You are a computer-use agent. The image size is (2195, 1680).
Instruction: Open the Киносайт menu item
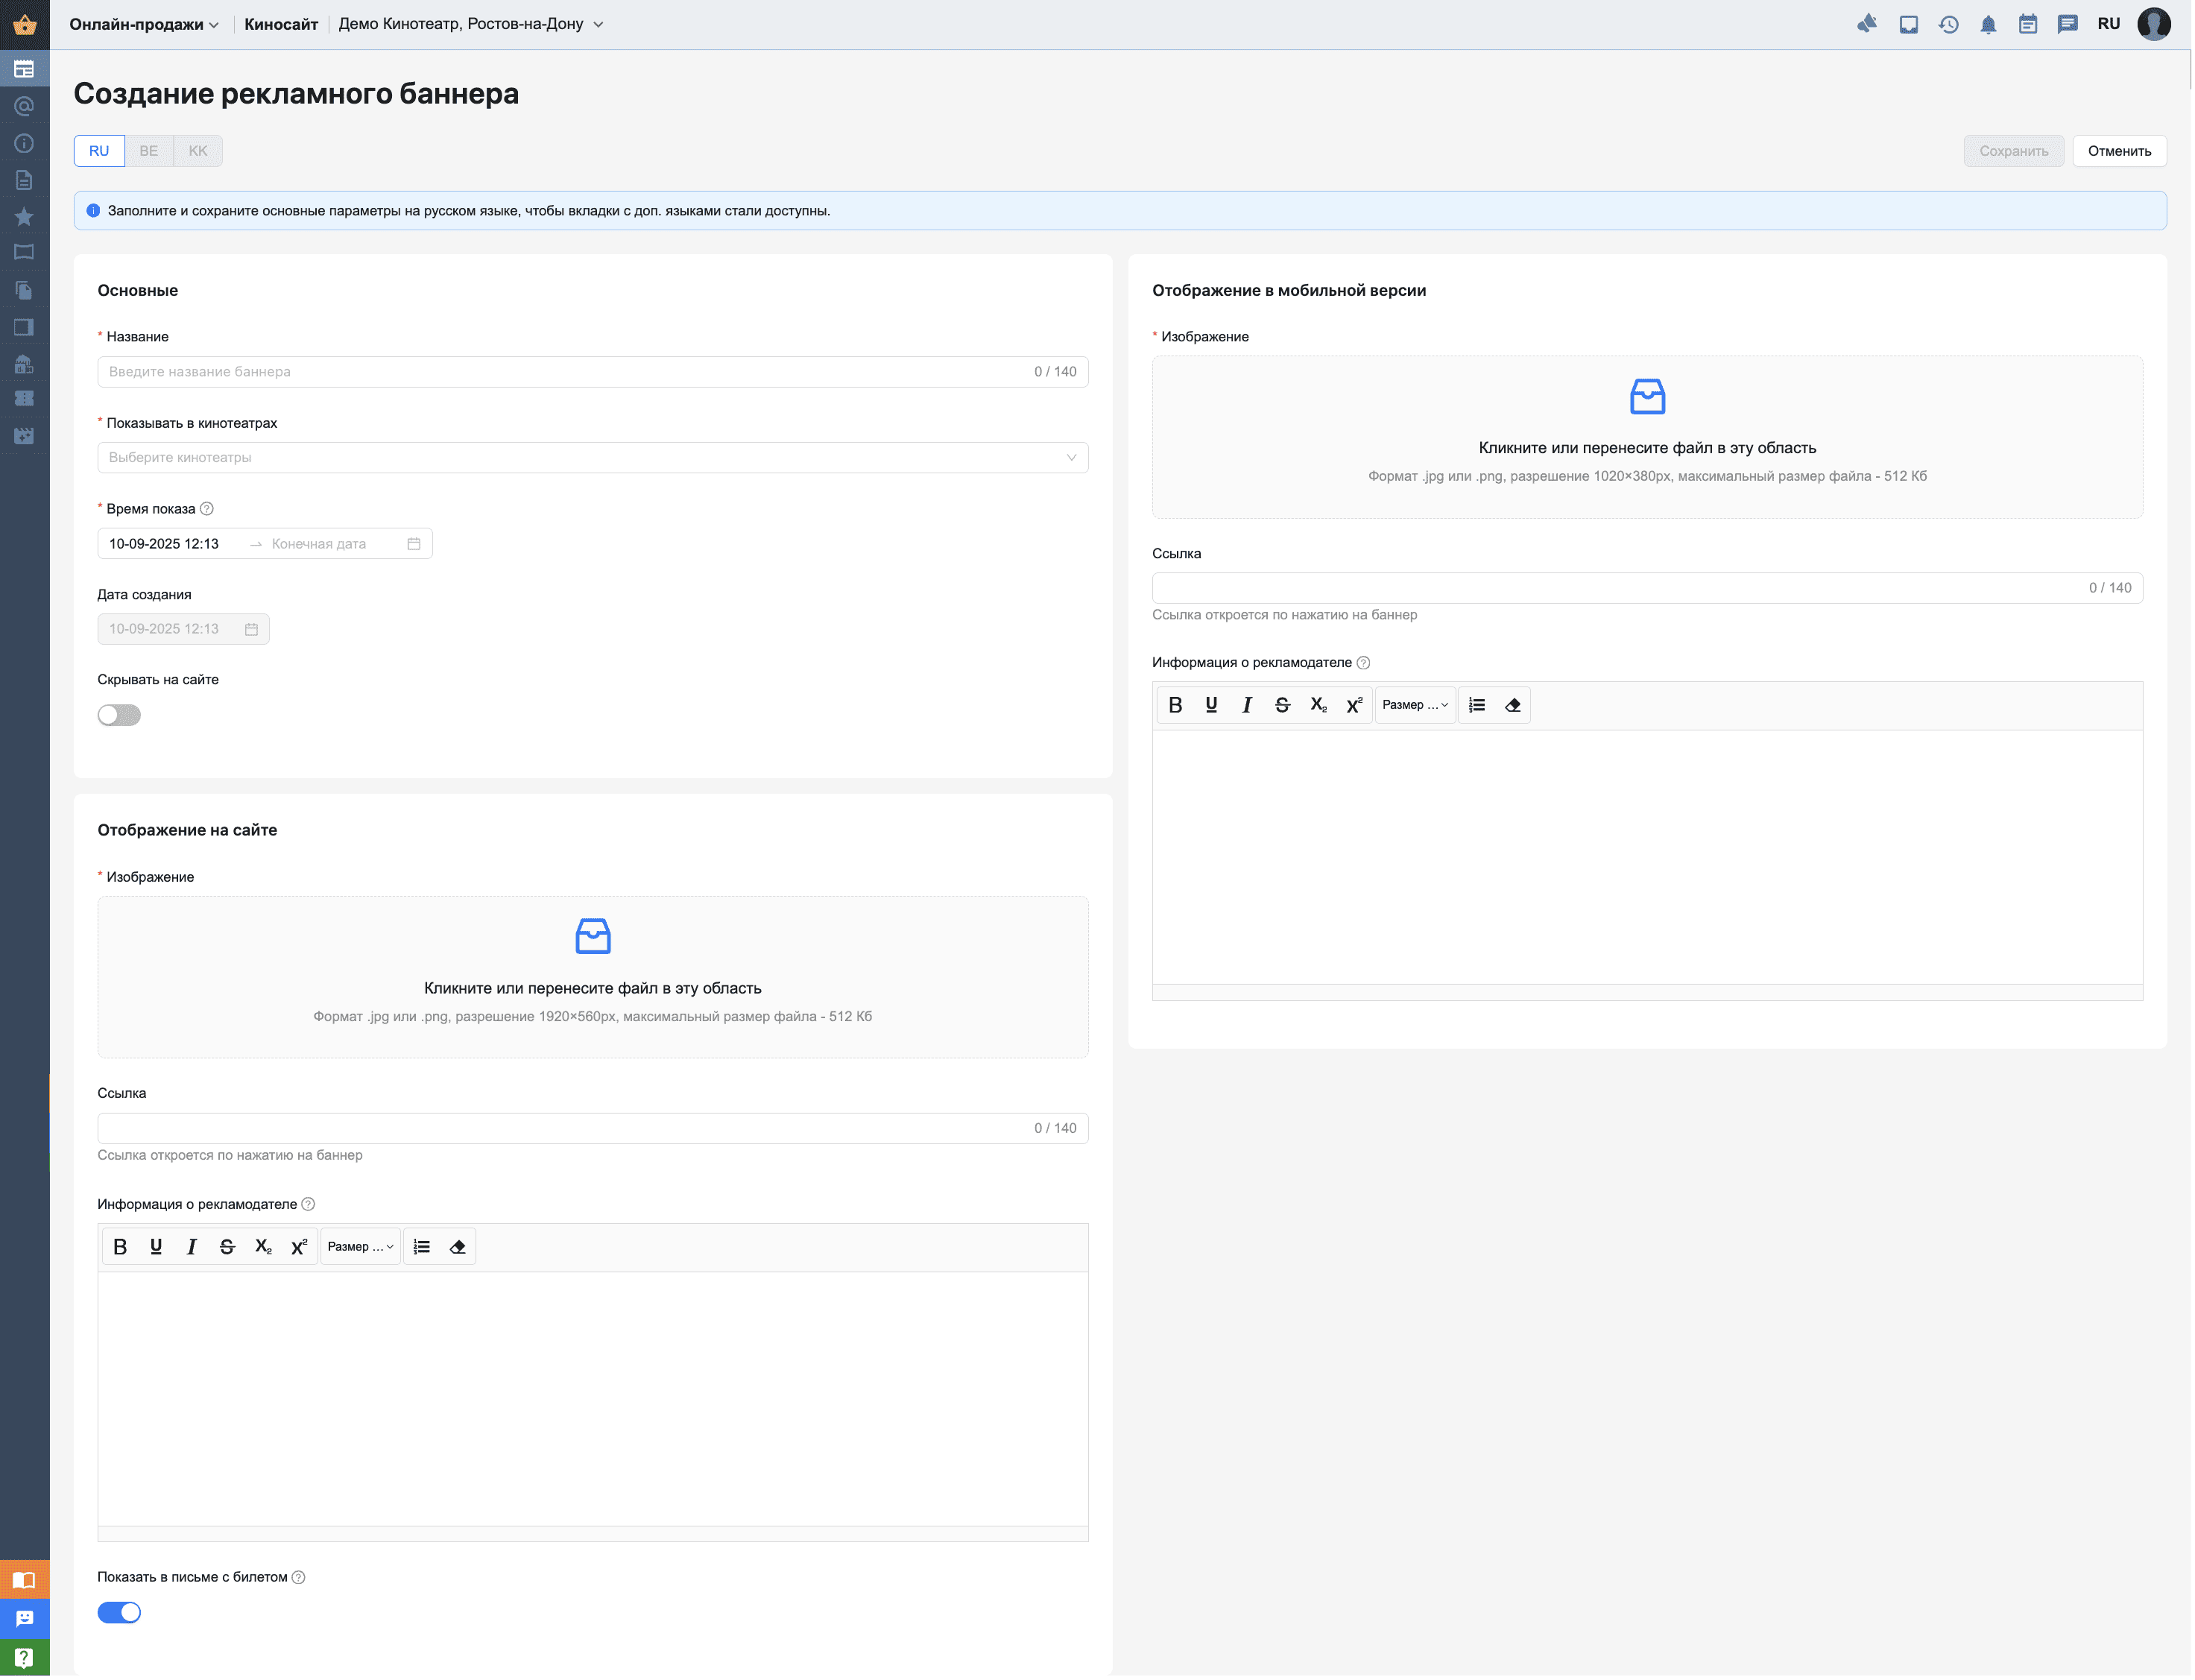(x=281, y=24)
